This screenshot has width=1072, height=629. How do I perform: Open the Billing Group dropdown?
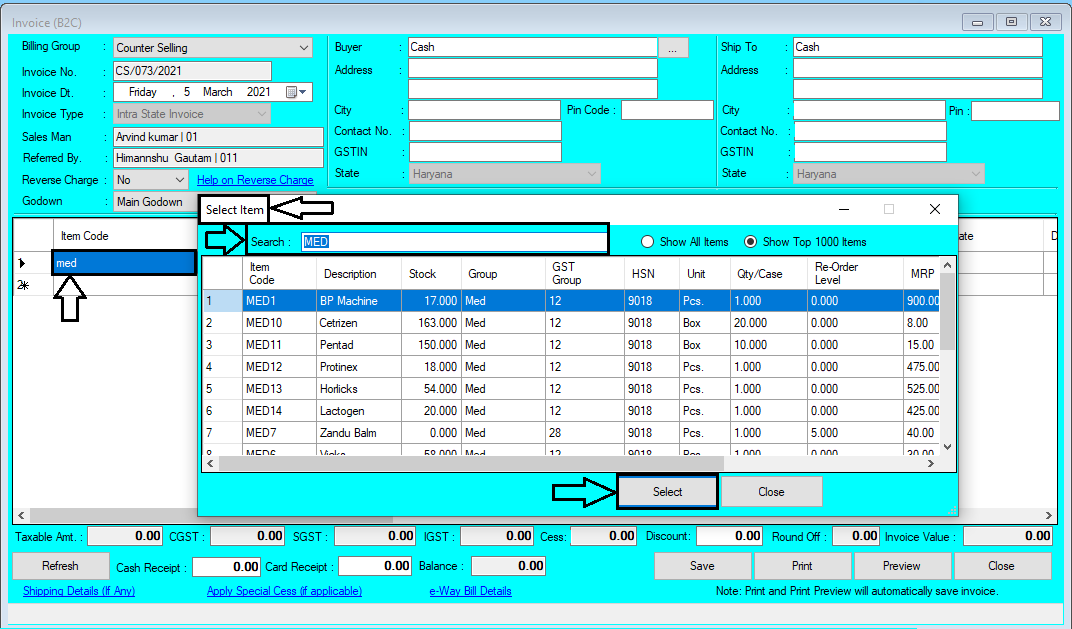click(303, 46)
